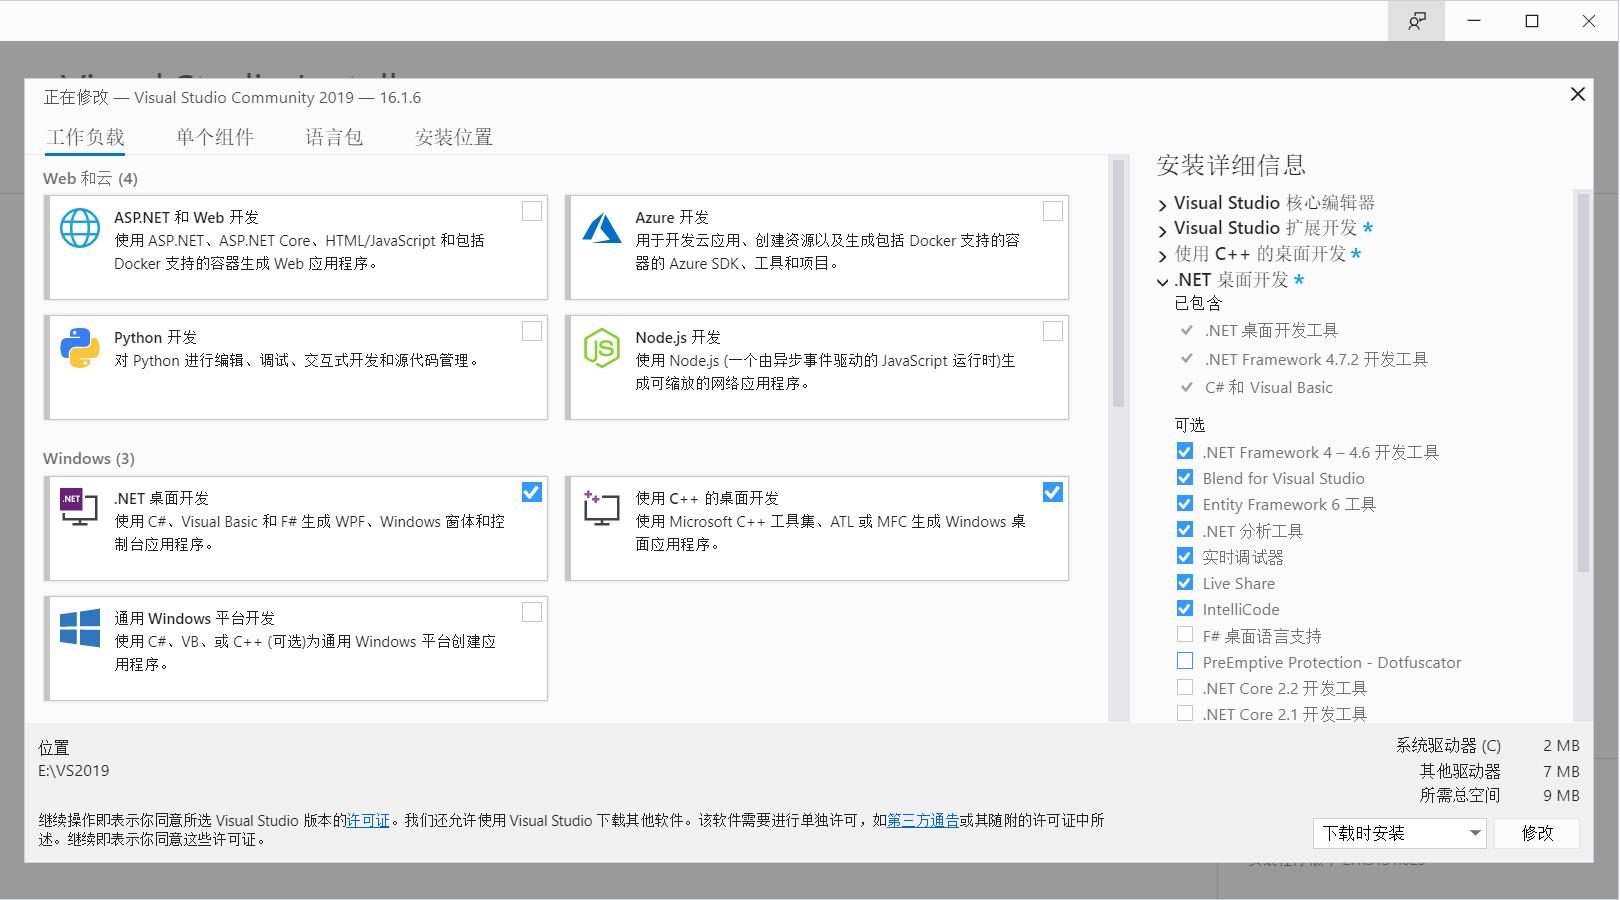Check PreEmptive Protection - Dotfuscator
The image size is (1620, 900).
click(1185, 661)
